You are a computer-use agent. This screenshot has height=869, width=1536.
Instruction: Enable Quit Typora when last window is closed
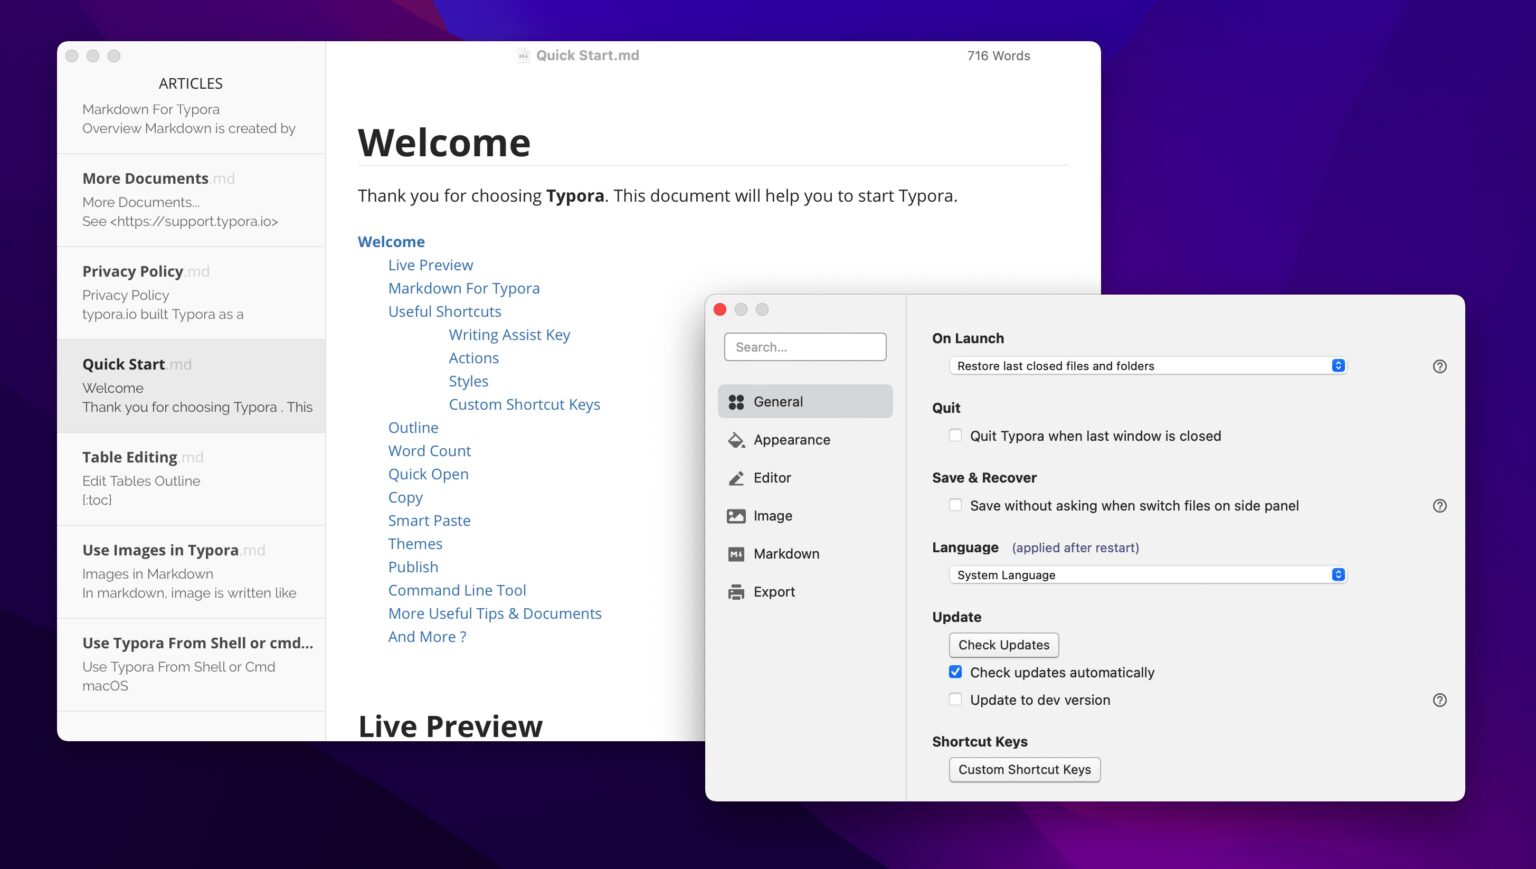click(x=955, y=435)
